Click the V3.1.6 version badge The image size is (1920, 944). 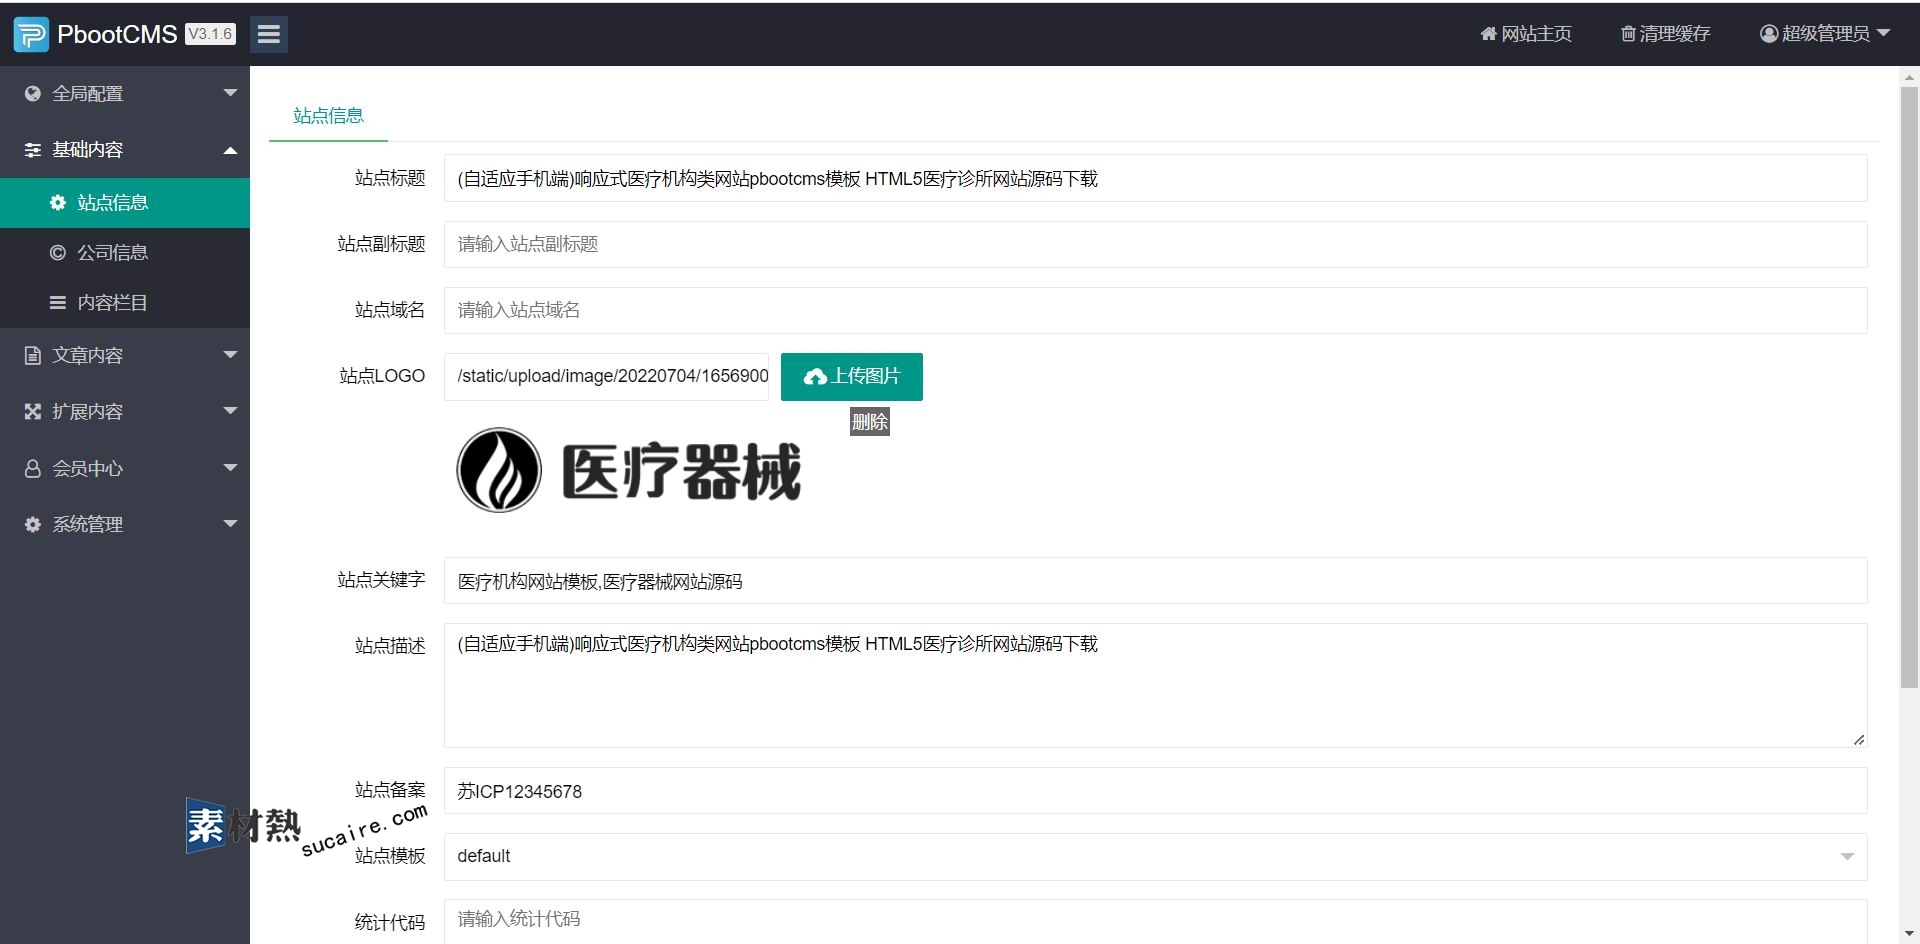point(210,34)
